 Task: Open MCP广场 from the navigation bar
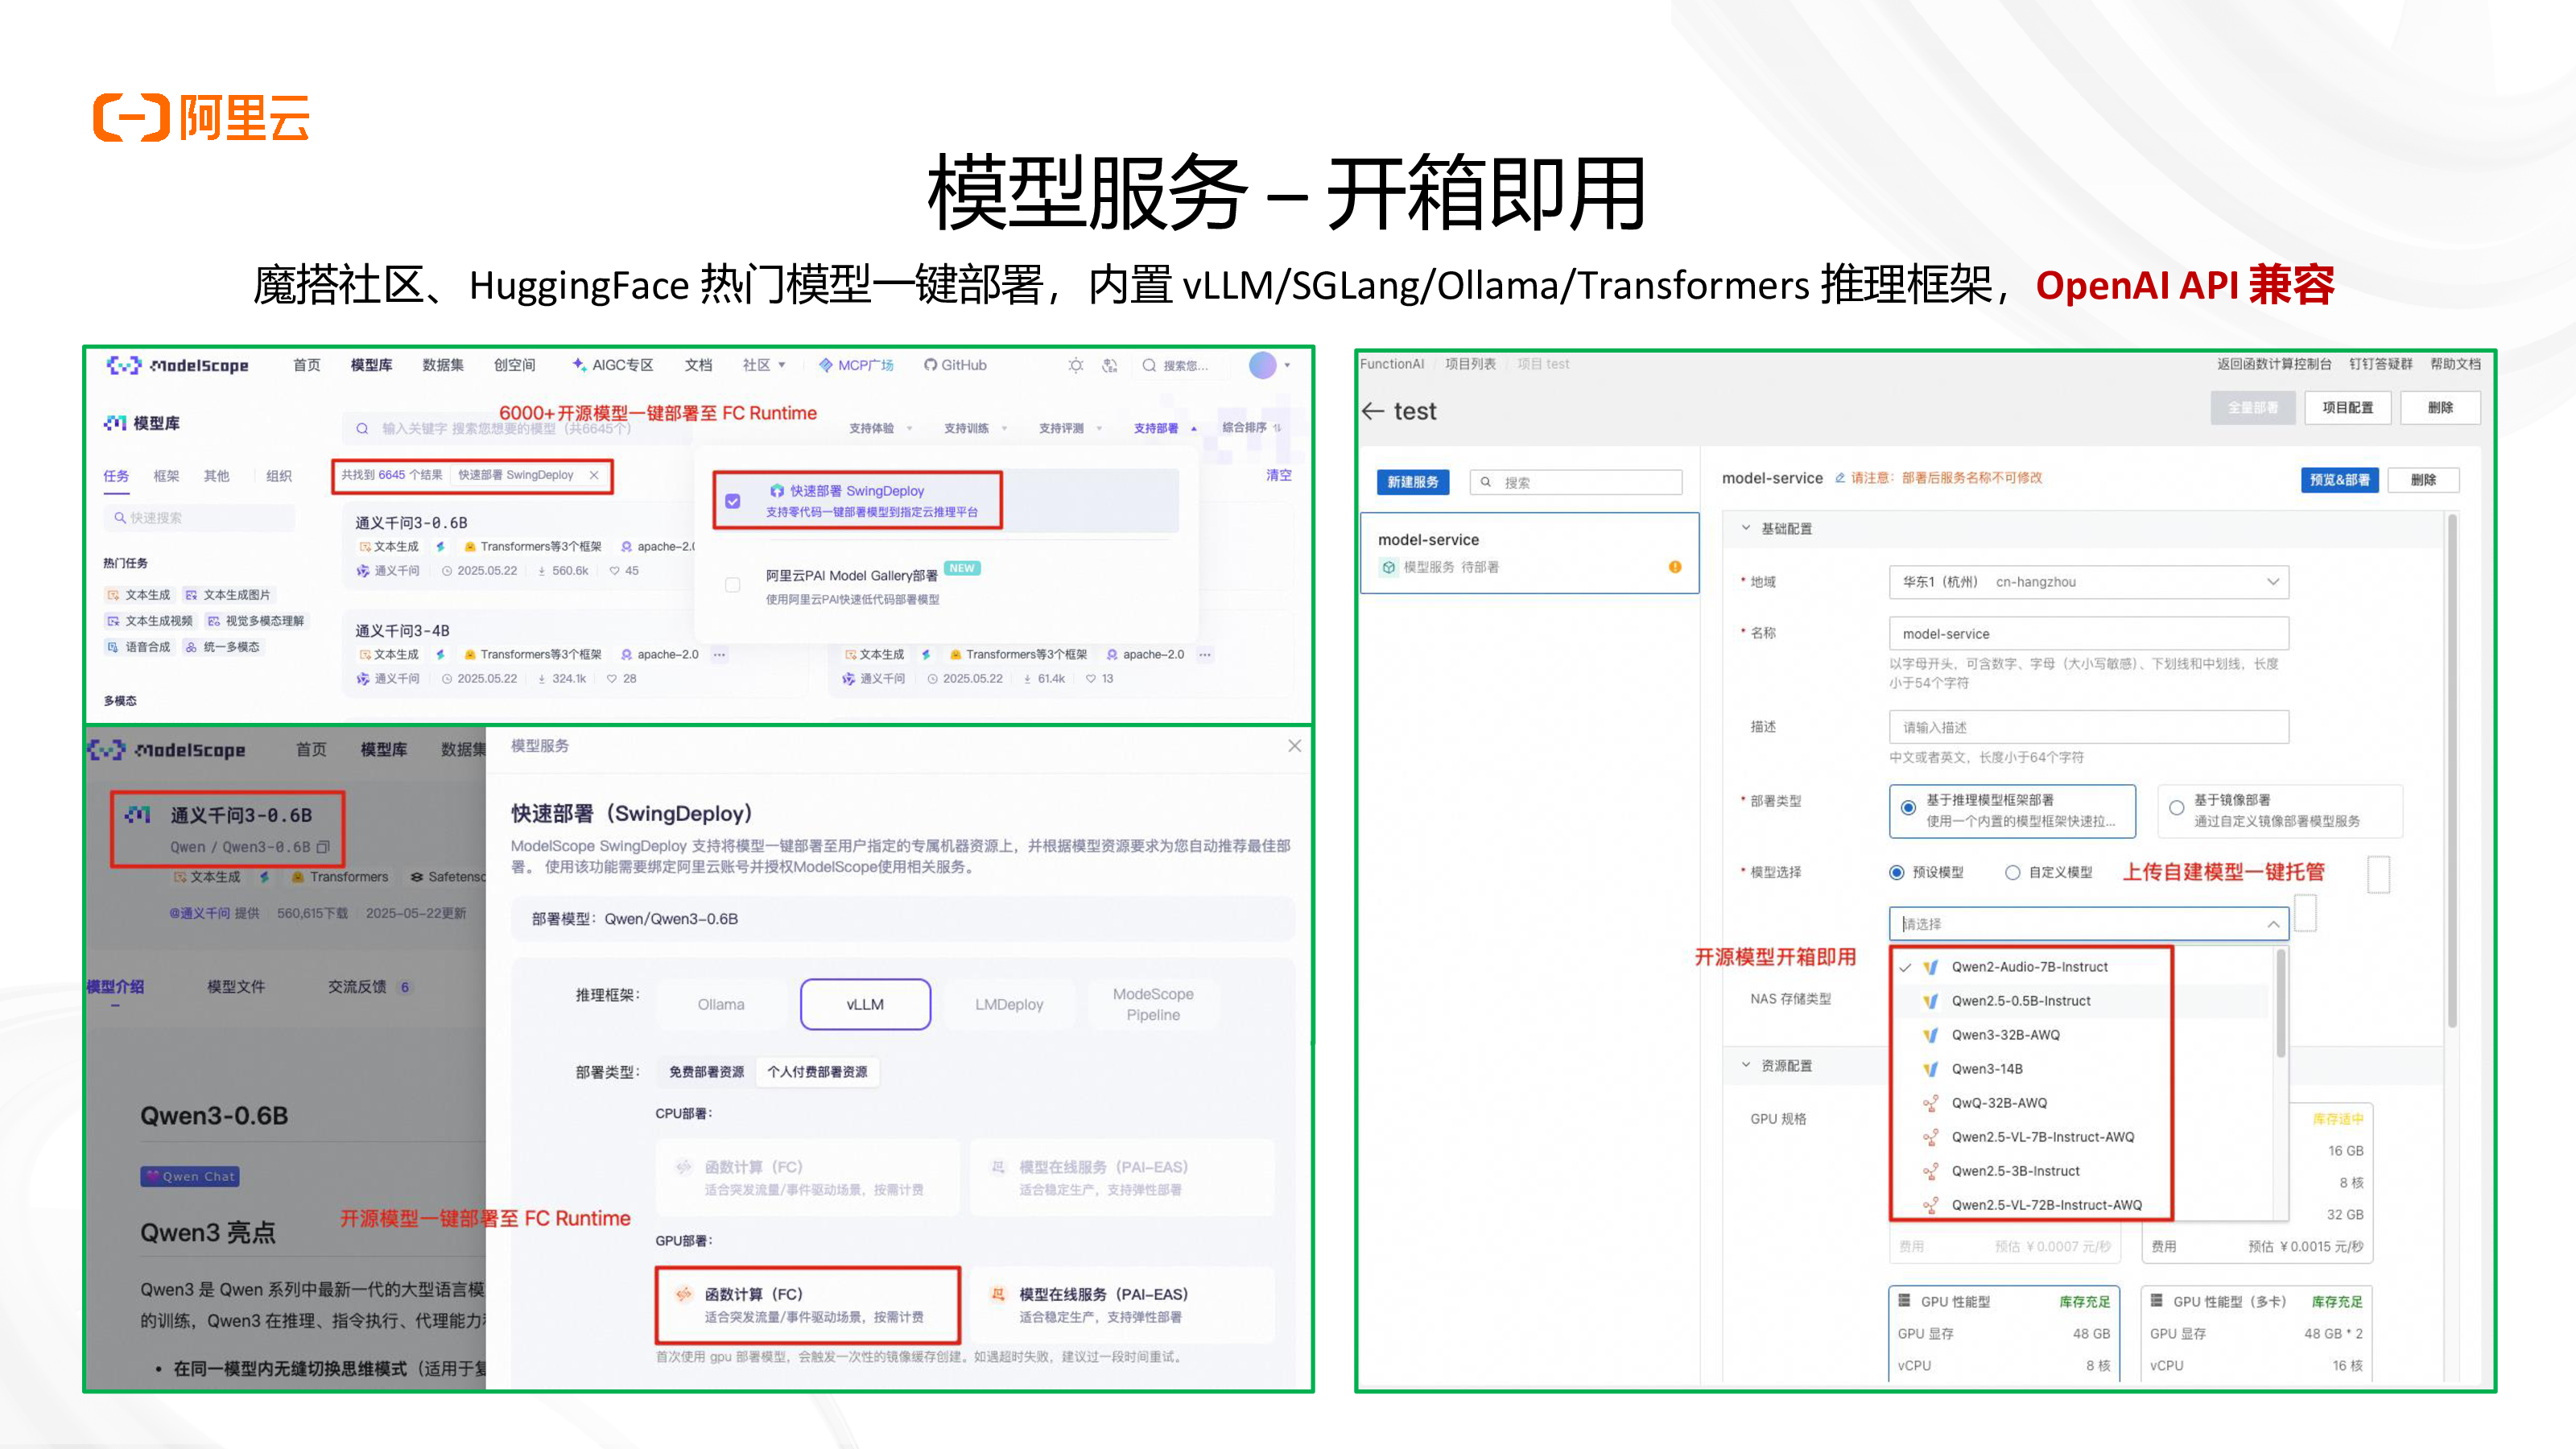click(856, 365)
